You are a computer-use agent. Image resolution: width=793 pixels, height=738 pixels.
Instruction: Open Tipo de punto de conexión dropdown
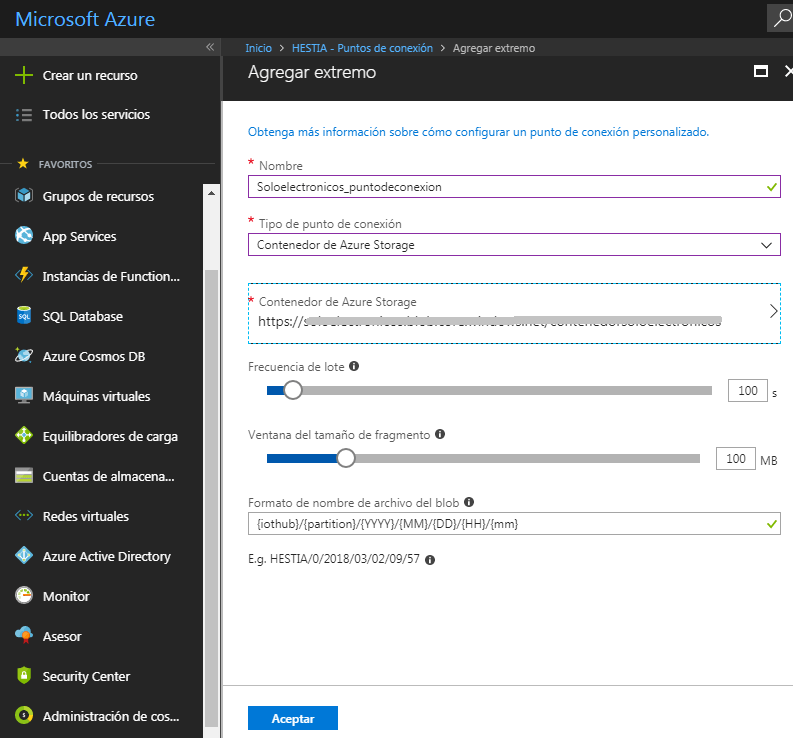tap(513, 245)
